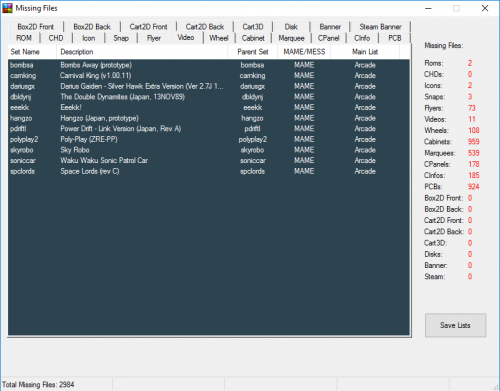Sort by the Parent Set column header
The width and height of the screenshot is (500, 391).
(253, 52)
